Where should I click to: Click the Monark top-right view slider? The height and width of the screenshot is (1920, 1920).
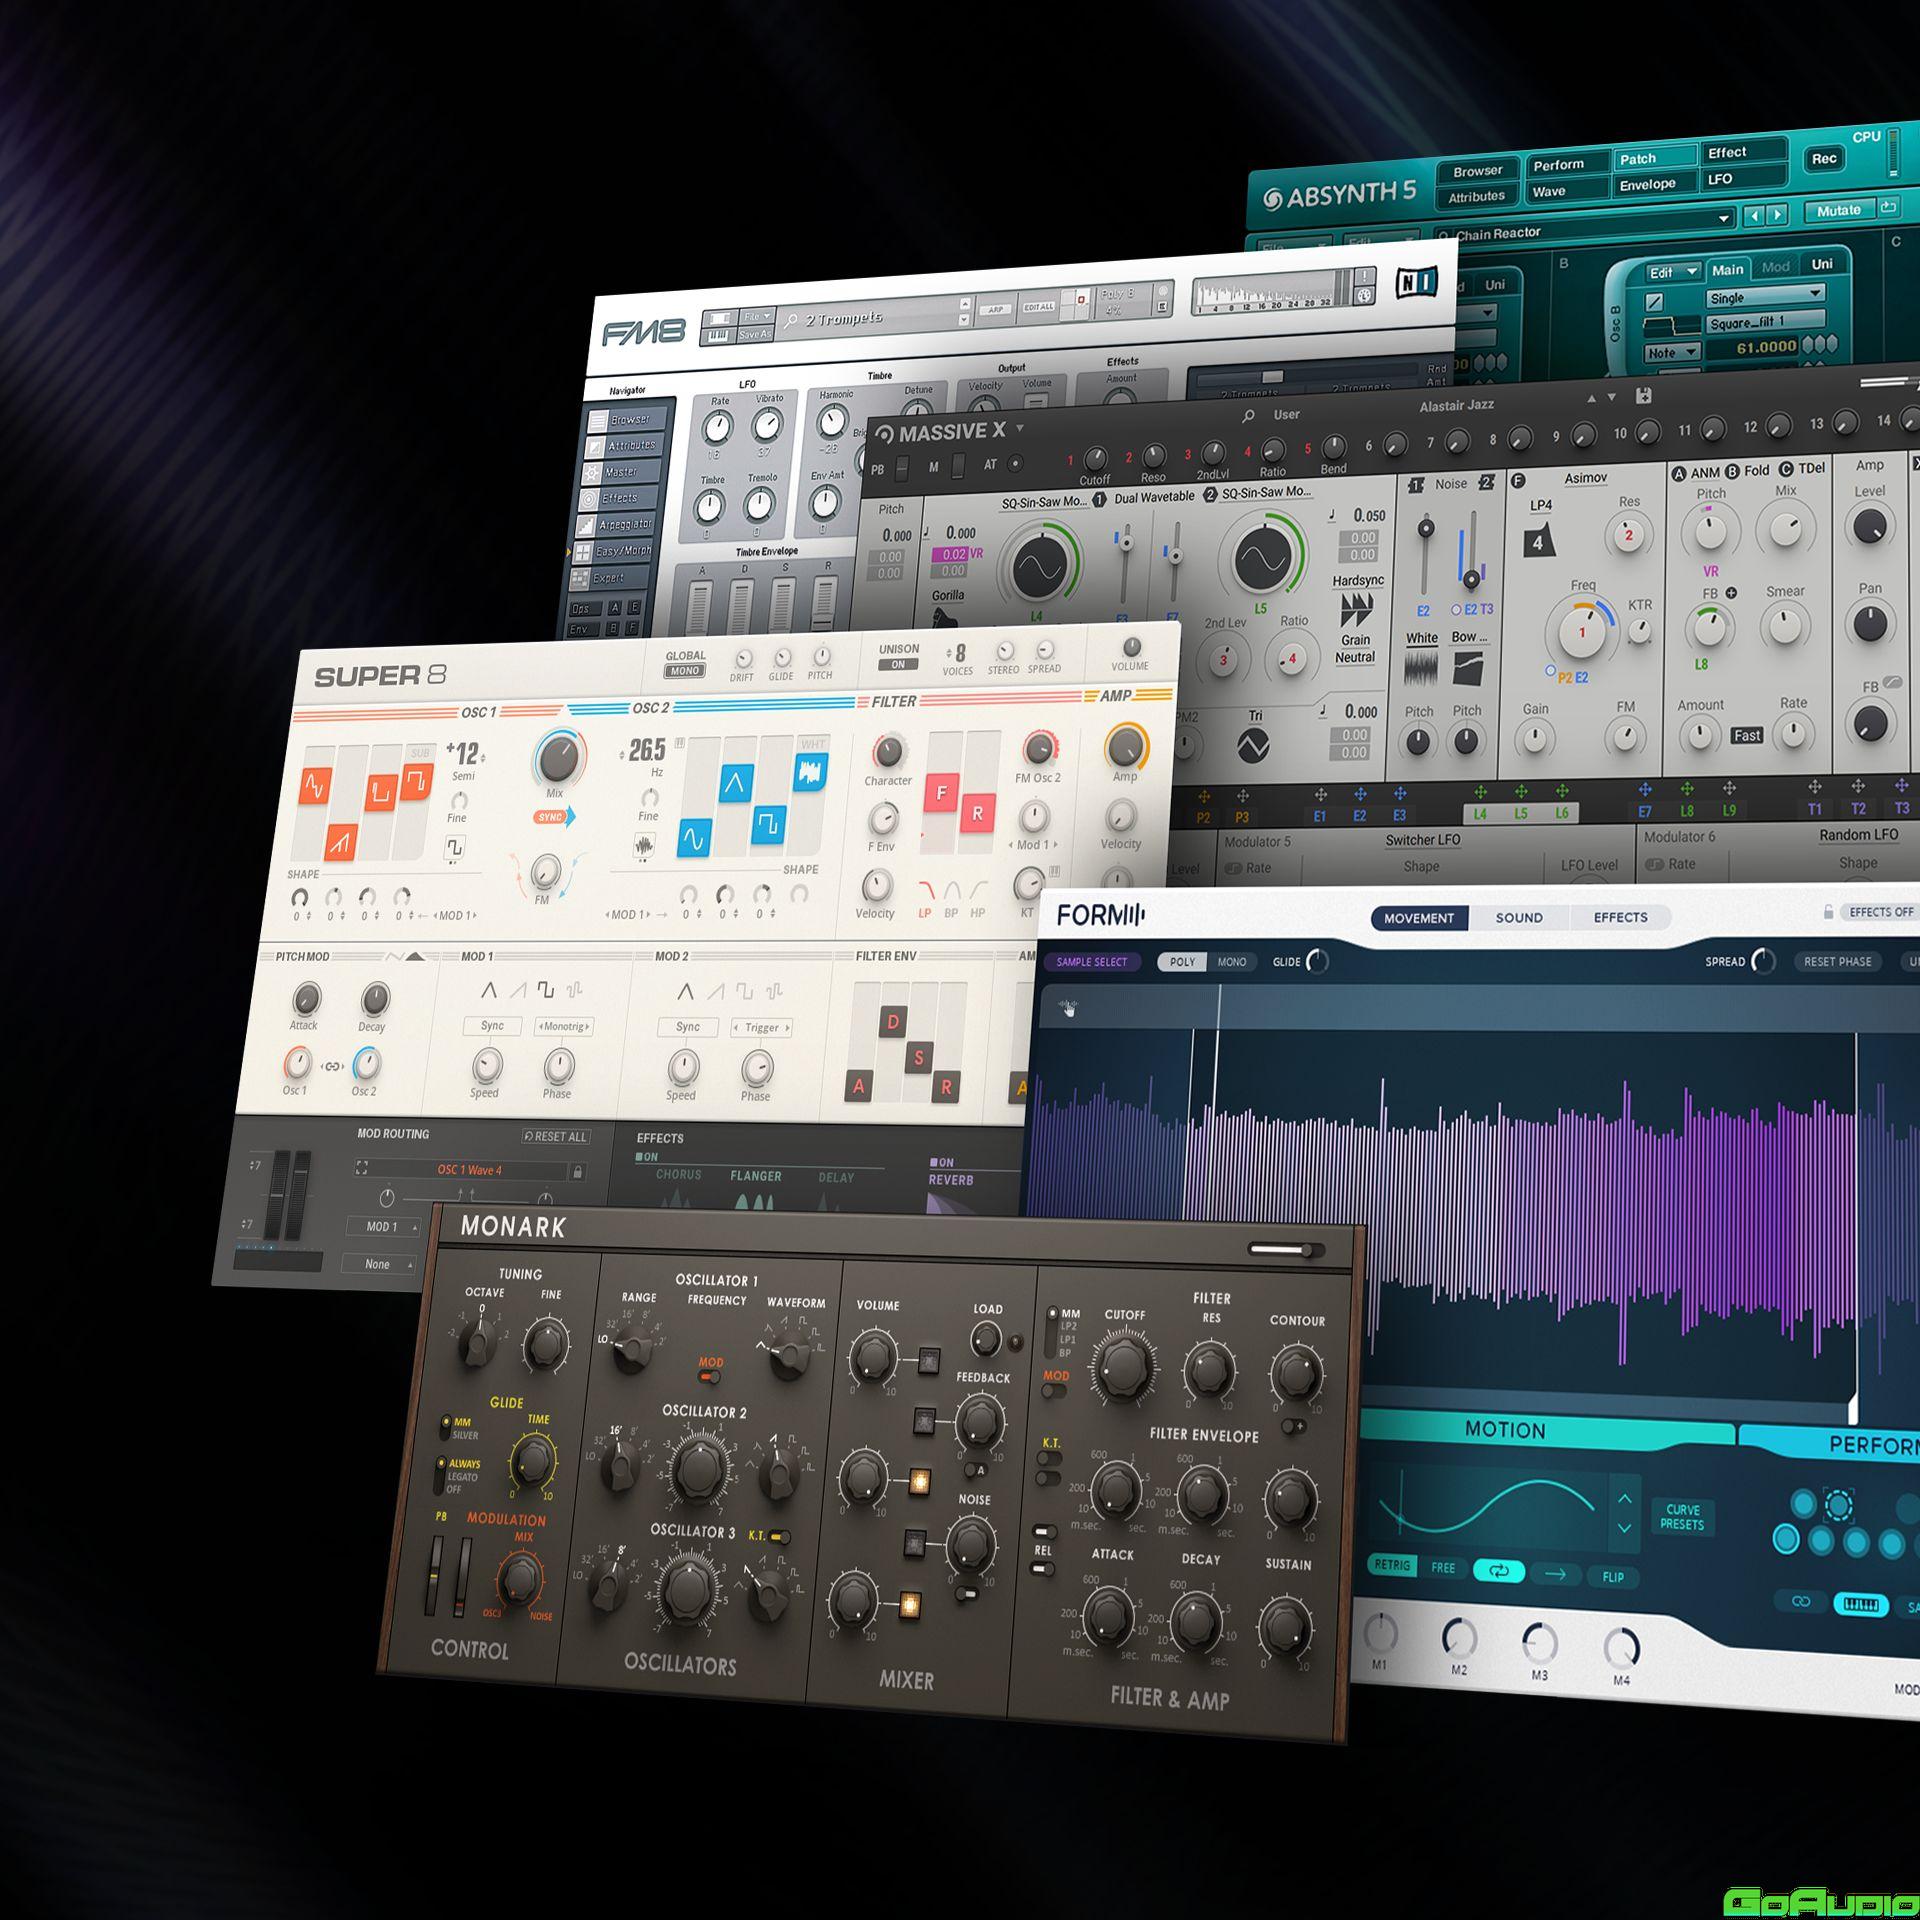(x=1287, y=1250)
